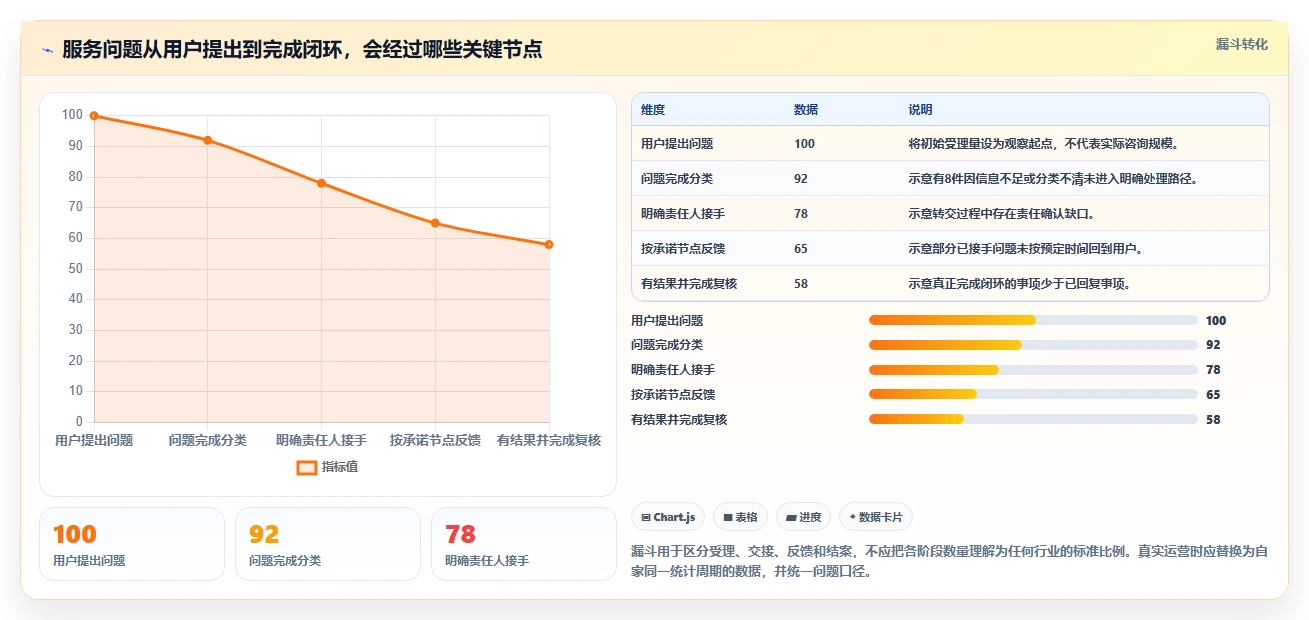Toggle the 指标值 legend color box
The image size is (1309, 620).
point(307,467)
